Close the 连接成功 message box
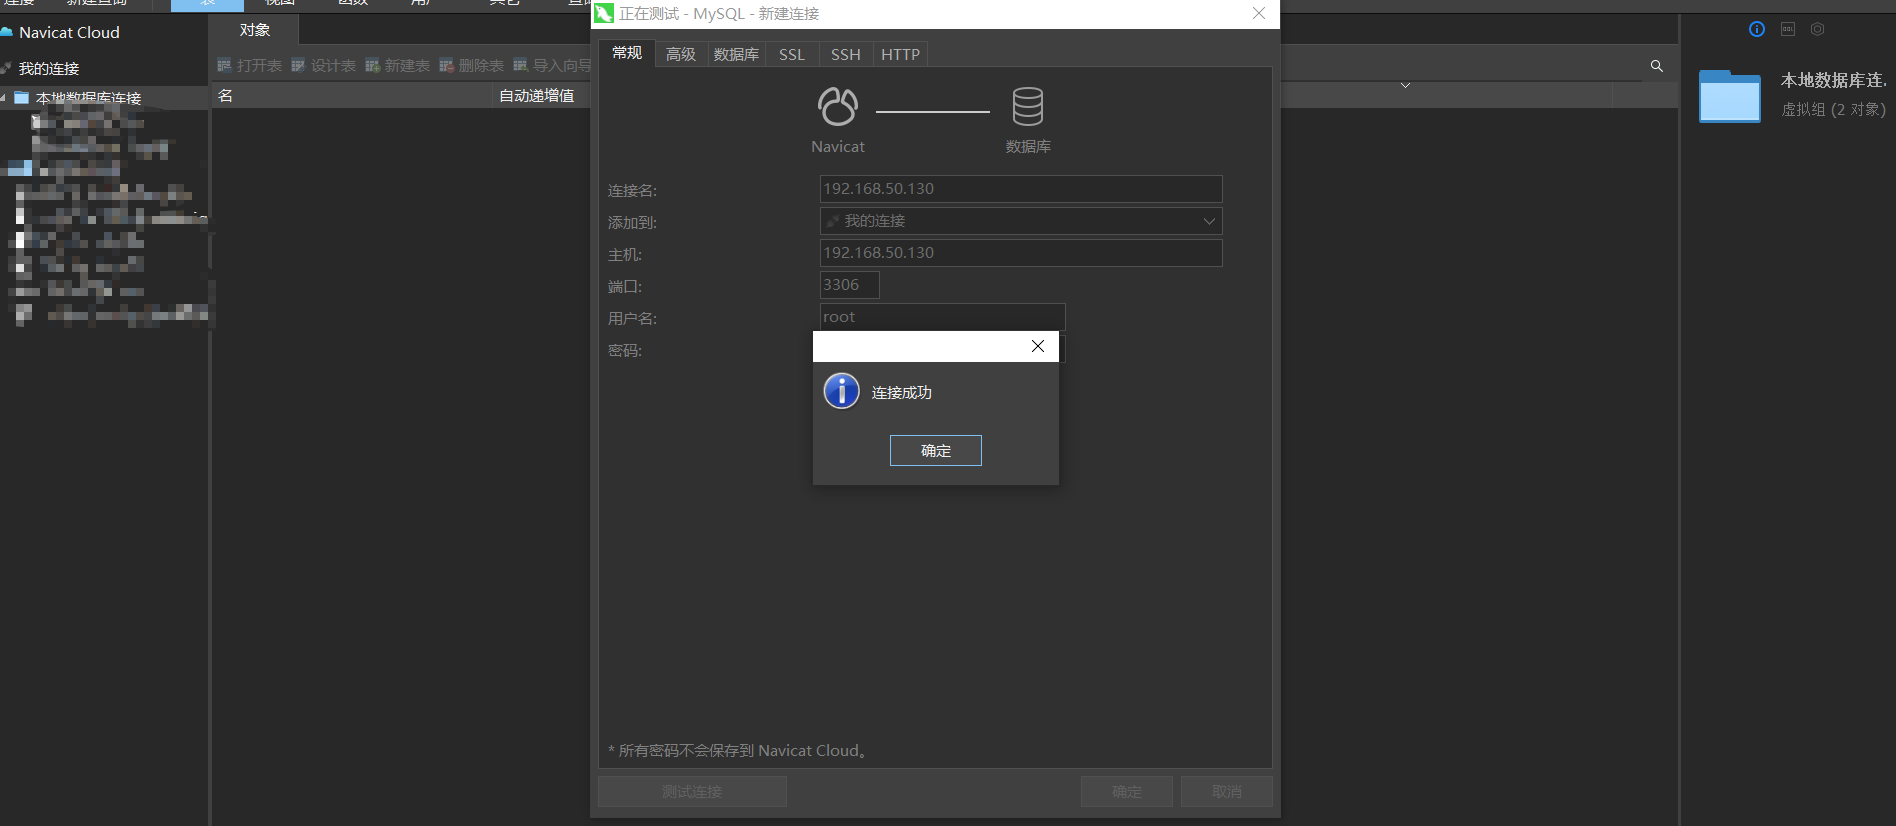 (1038, 346)
